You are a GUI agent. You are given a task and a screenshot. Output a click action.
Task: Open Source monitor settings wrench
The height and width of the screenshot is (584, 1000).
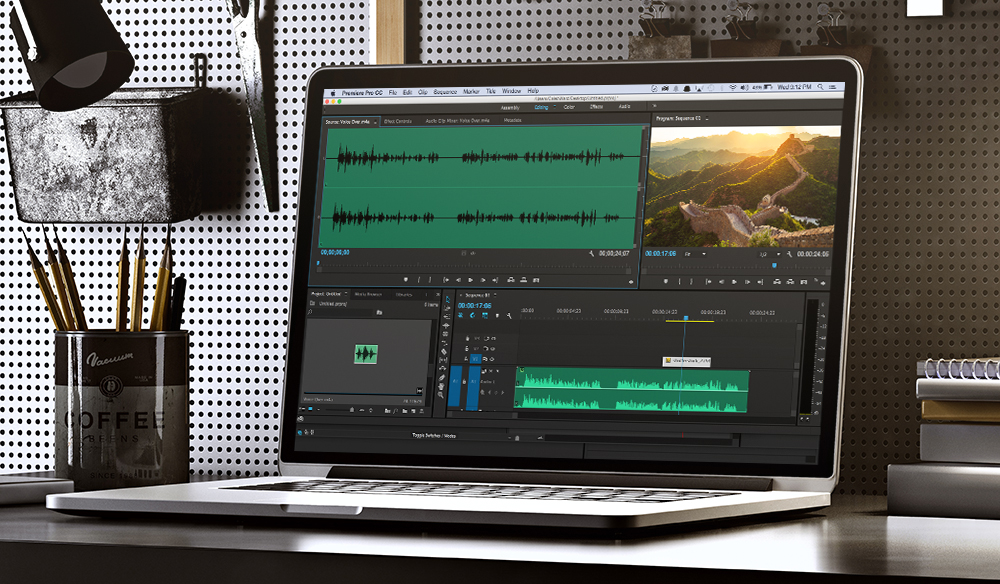click(x=591, y=253)
